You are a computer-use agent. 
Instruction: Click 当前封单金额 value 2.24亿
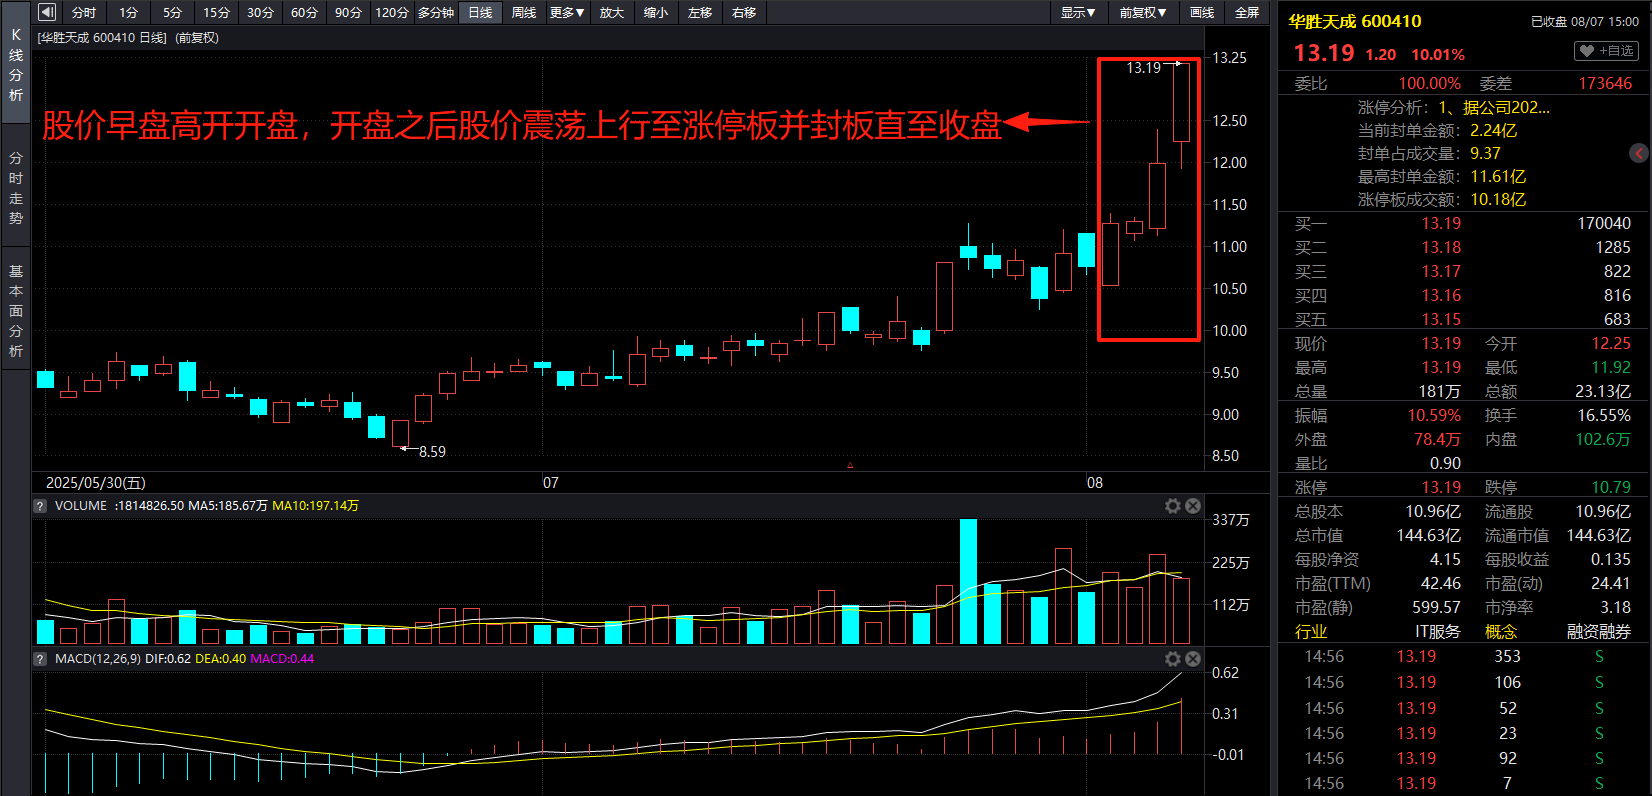click(1493, 130)
